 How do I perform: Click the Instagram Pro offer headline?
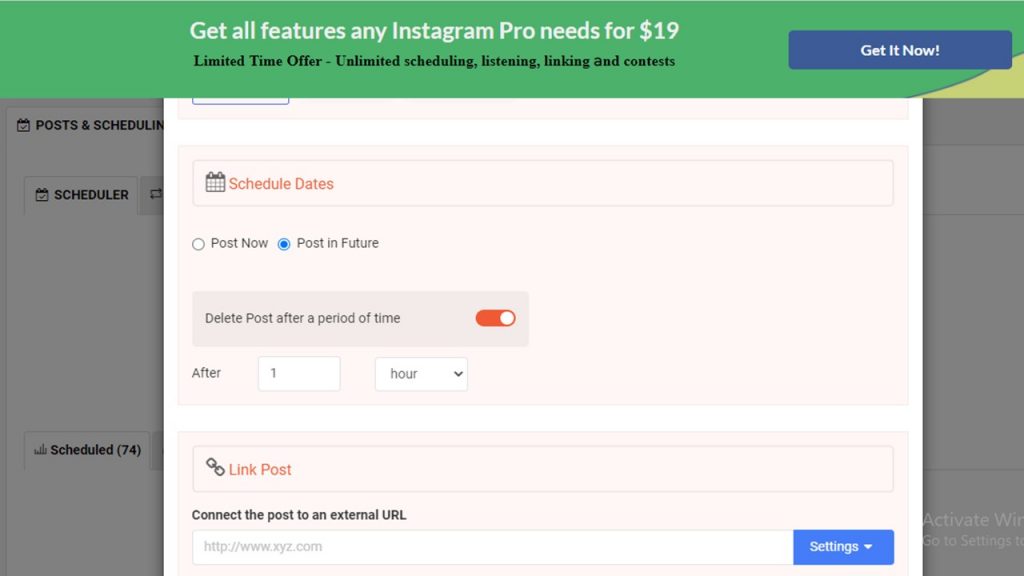tap(434, 31)
